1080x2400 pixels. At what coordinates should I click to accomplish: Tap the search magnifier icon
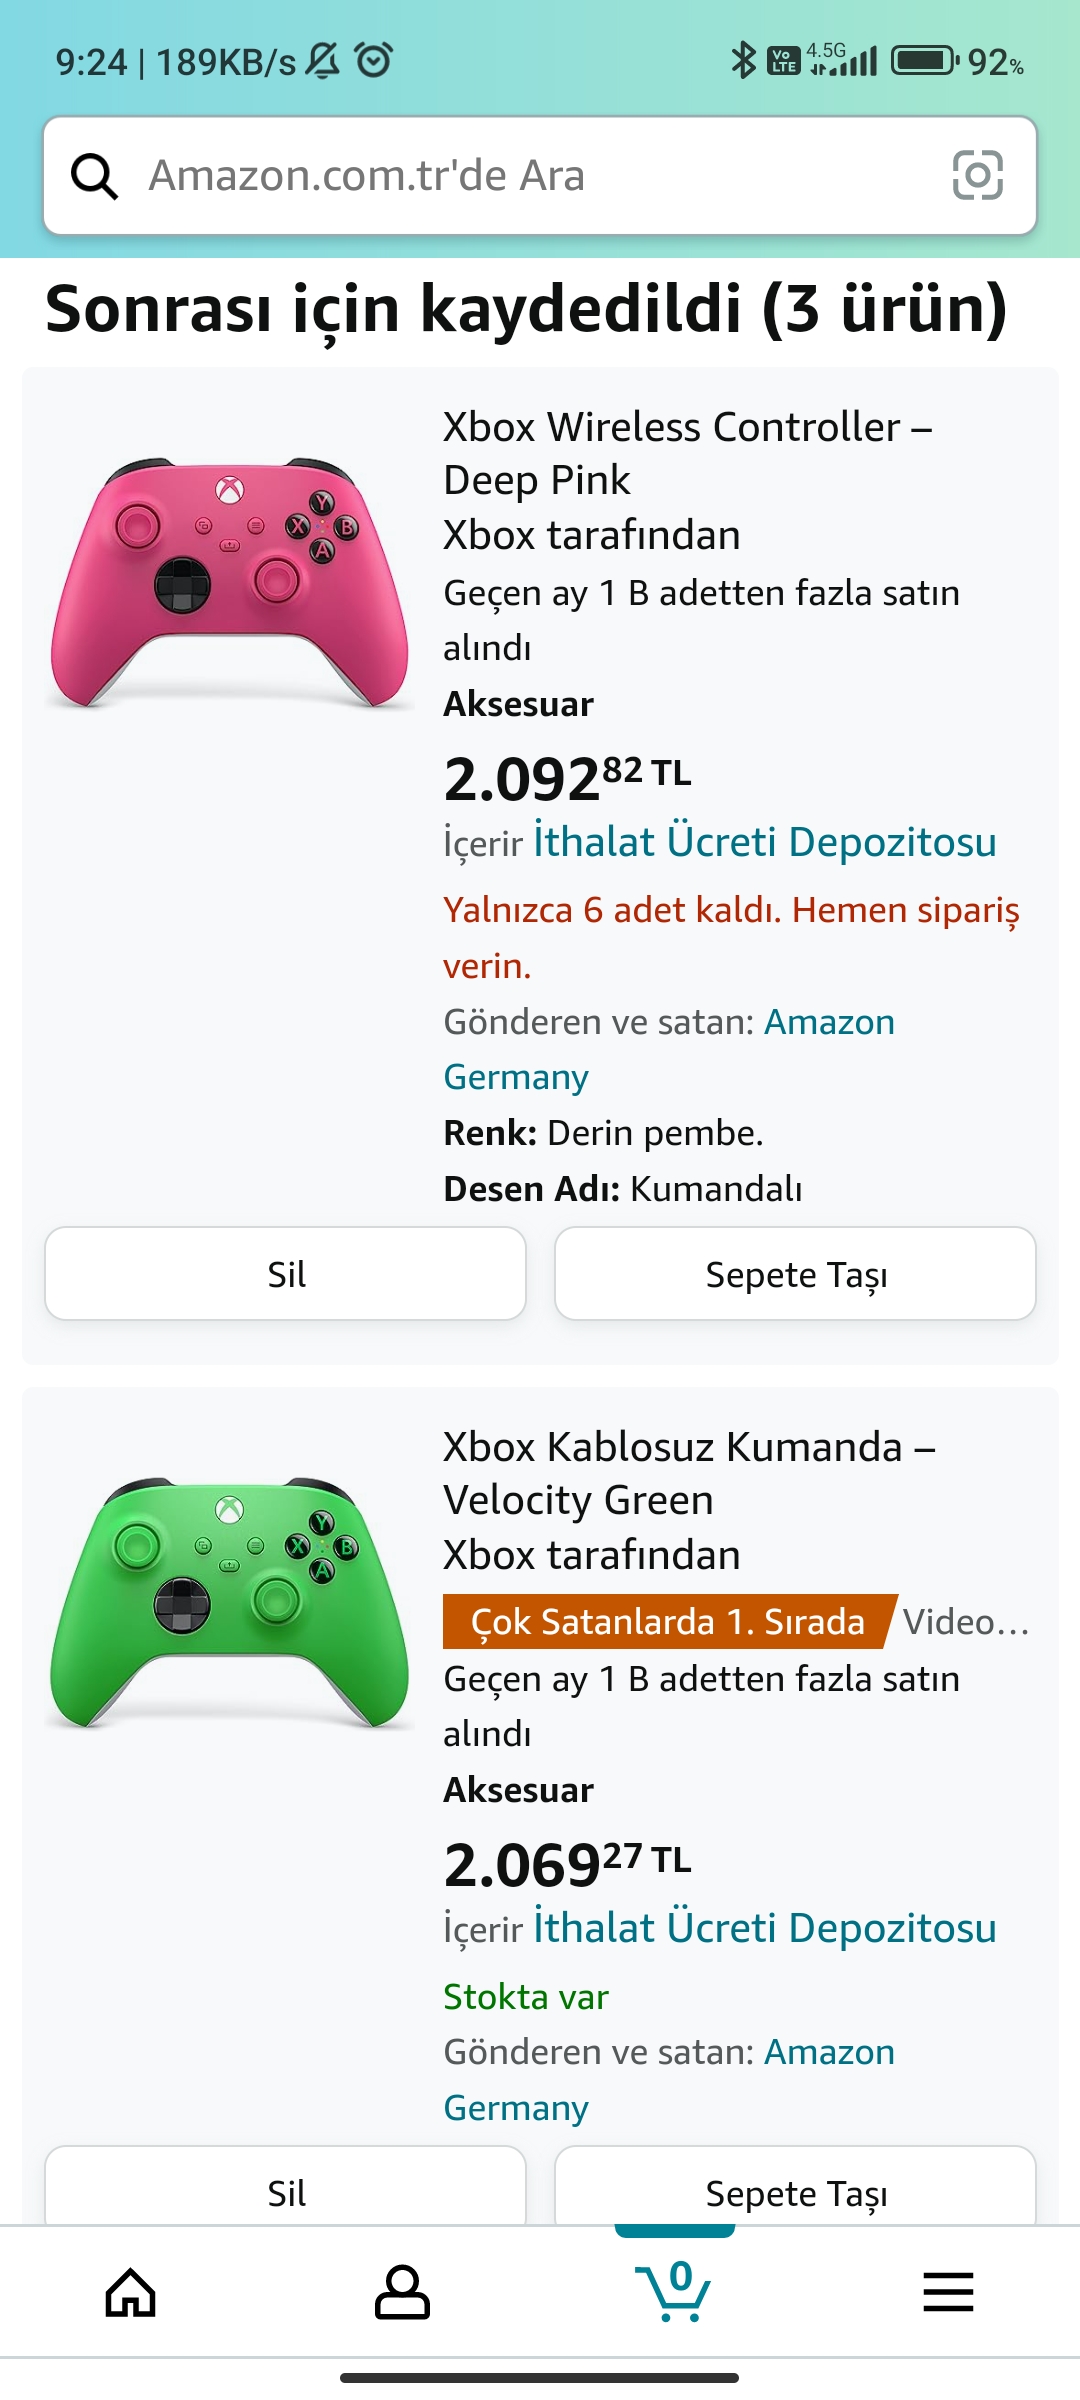coord(95,177)
